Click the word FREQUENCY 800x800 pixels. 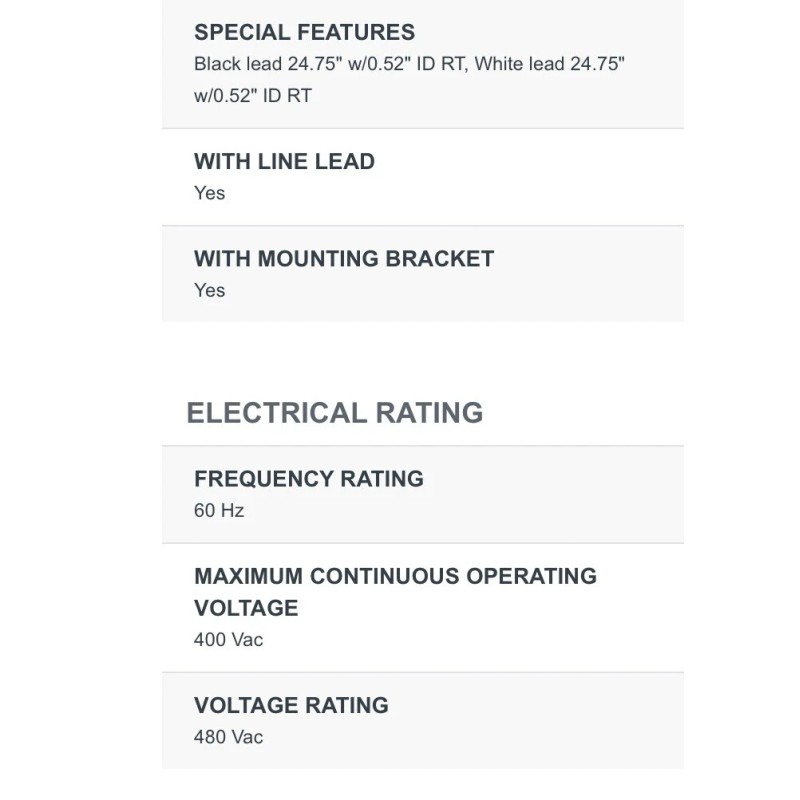point(264,479)
